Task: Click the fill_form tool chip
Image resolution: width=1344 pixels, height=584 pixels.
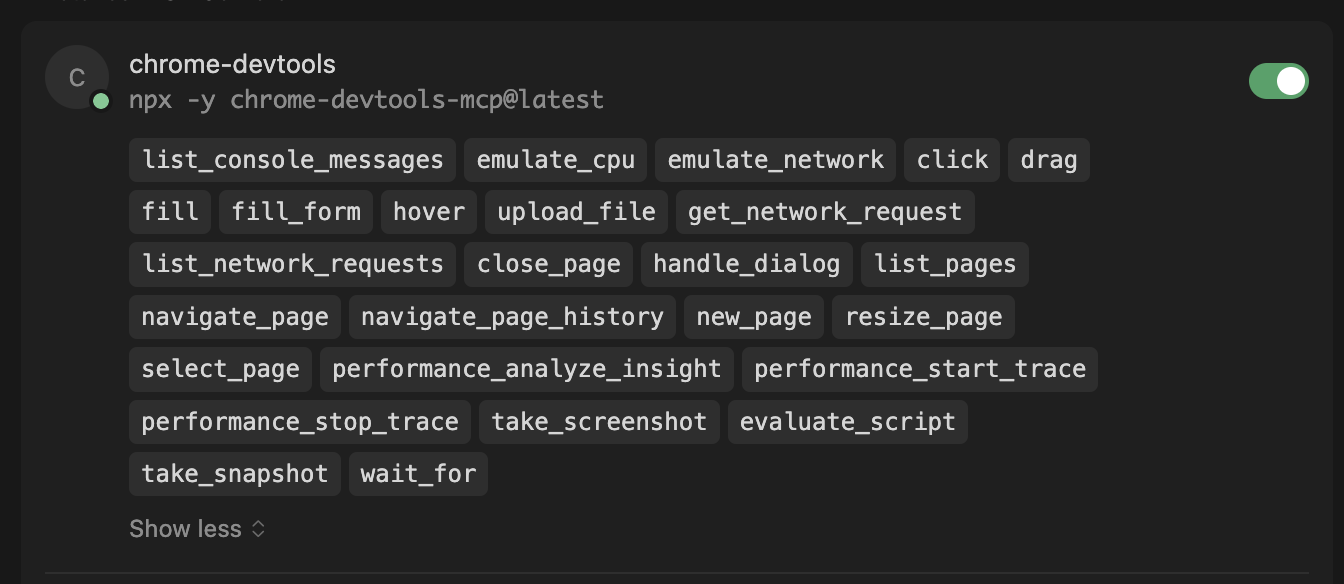Action: point(296,212)
